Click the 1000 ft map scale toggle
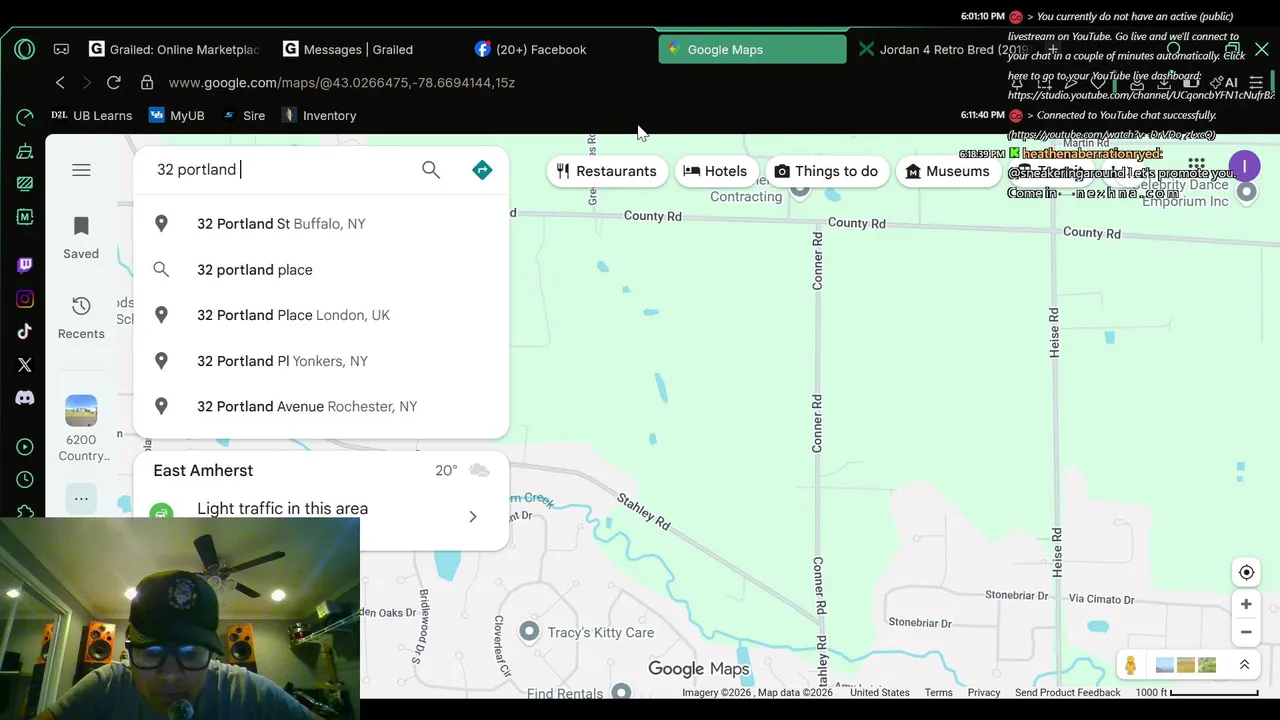Viewport: 1280px width, 720px height. pos(1196,693)
